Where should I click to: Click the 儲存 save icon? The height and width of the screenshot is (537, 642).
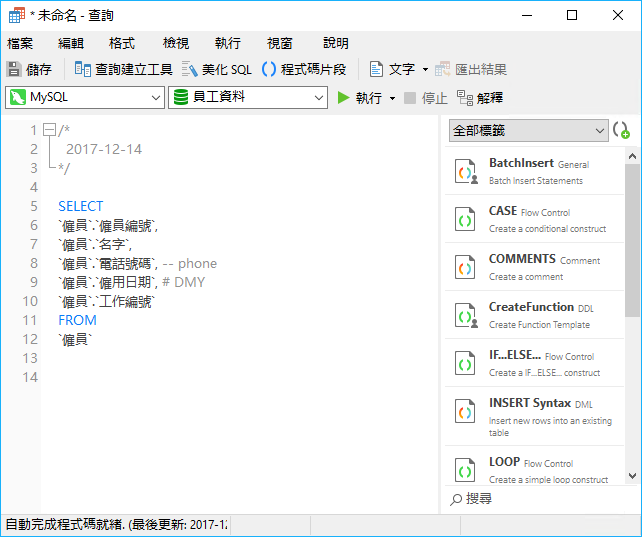(x=14, y=69)
